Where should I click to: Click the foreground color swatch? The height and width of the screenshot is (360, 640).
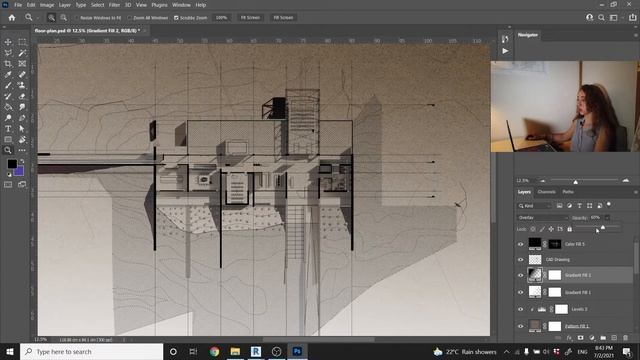tap(12, 164)
